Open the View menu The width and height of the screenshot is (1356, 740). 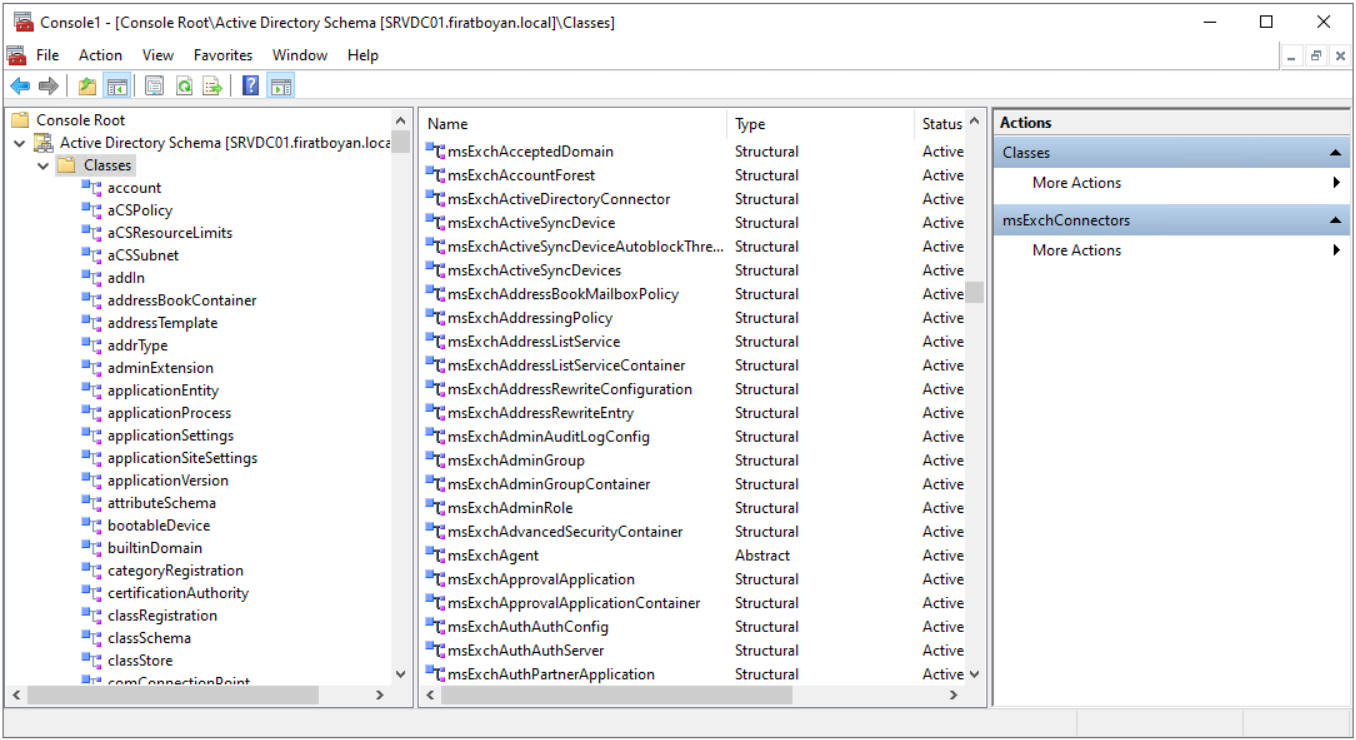157,55
